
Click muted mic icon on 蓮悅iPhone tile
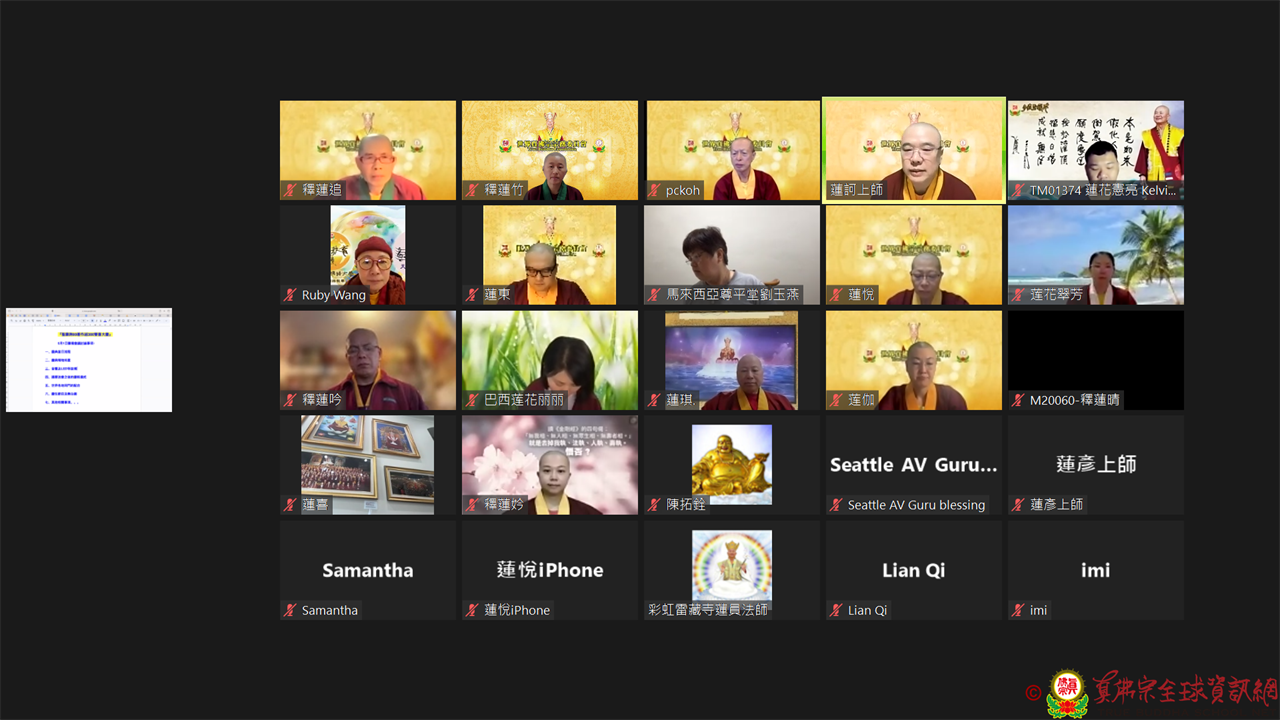pyautogui.click(x=472, y=610)
